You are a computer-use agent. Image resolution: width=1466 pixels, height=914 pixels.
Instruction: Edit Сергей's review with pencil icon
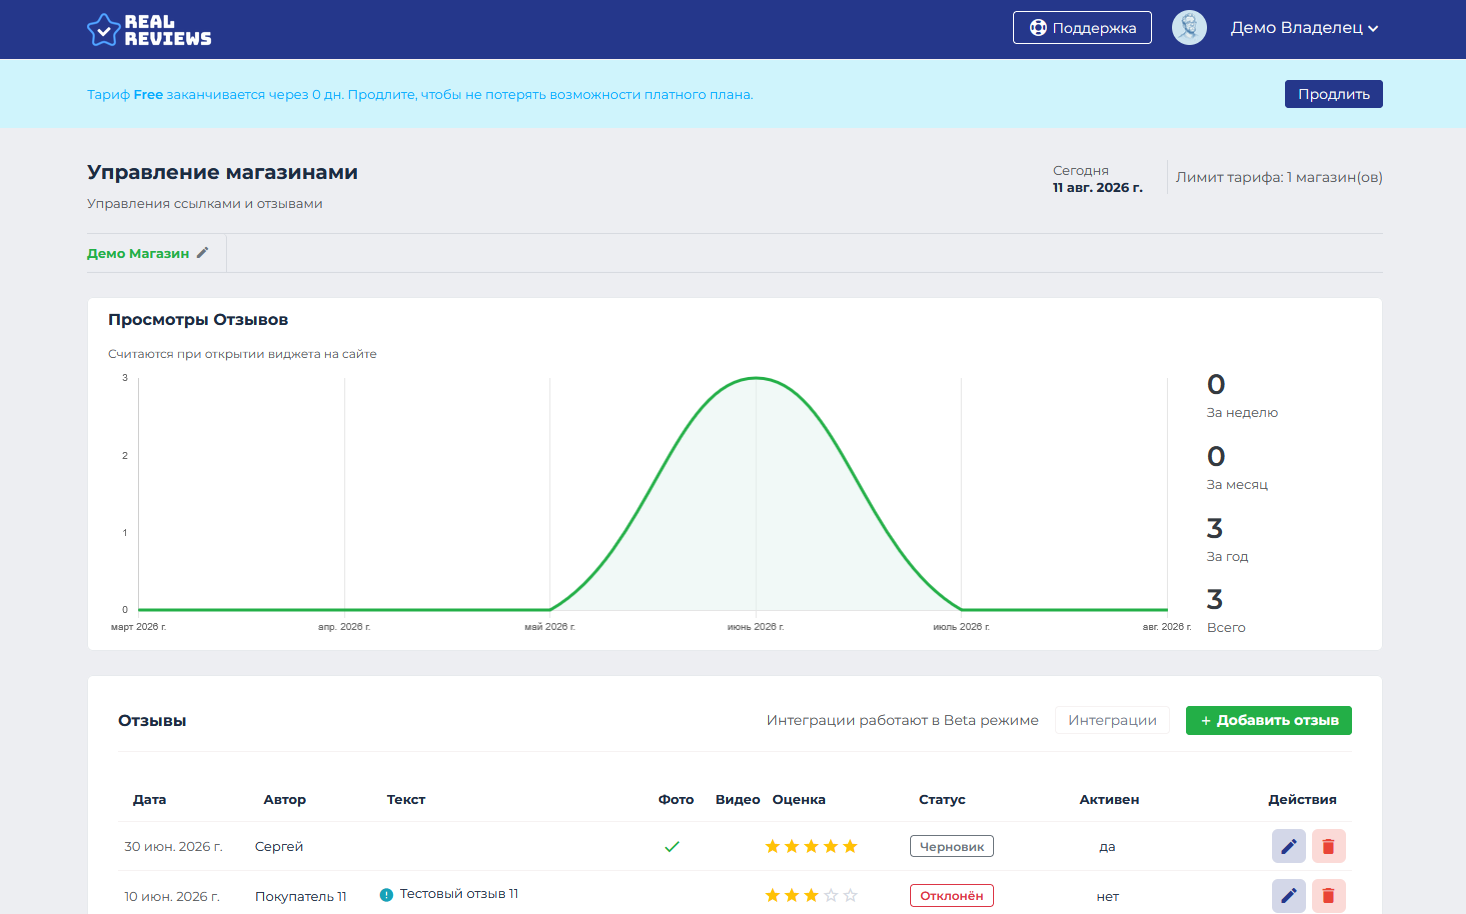(x=1289, y=846)
